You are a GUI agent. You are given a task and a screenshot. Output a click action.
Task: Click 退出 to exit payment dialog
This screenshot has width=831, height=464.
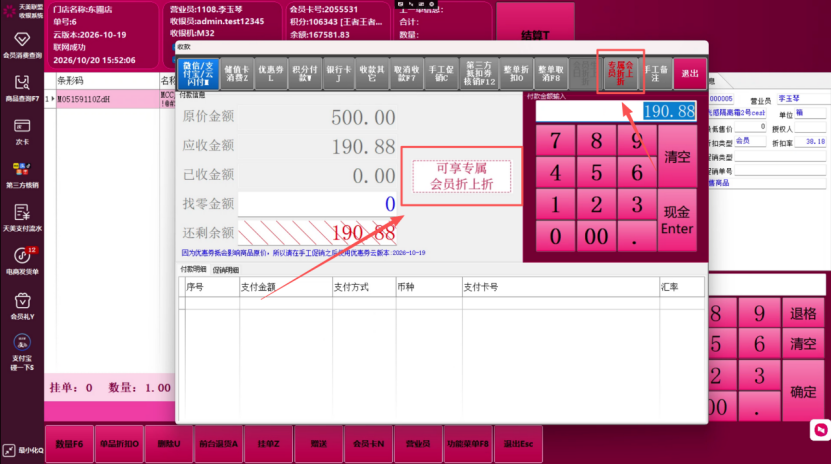click(690, 74)
